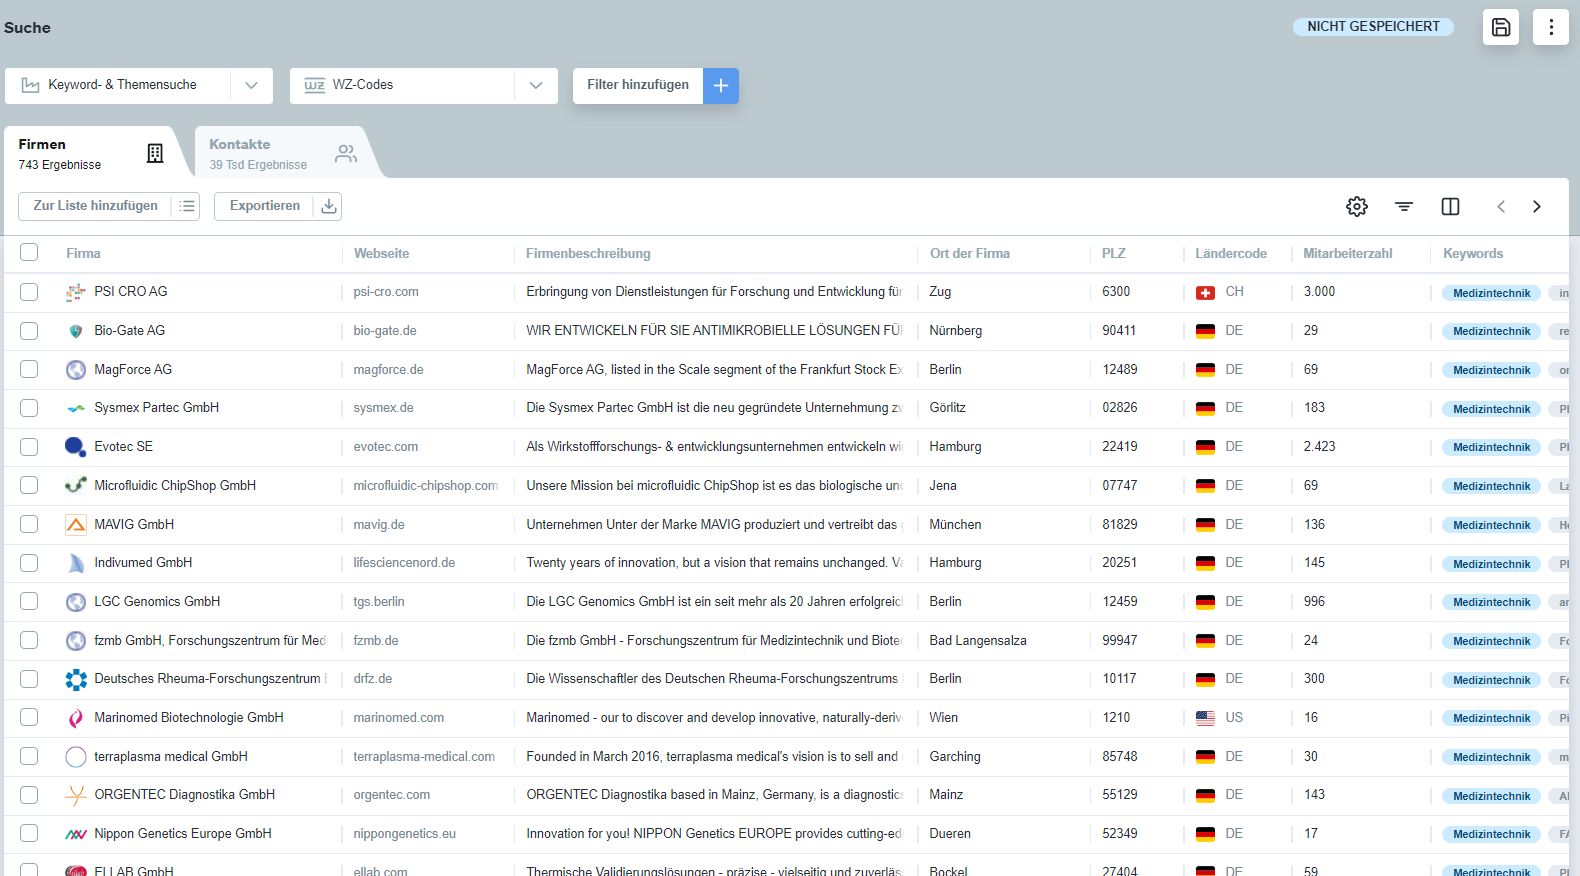The image size is (1580, 876).
Task: Click Medizintechnik keyword tag in Evotec row
Action: coord(1491,447)
